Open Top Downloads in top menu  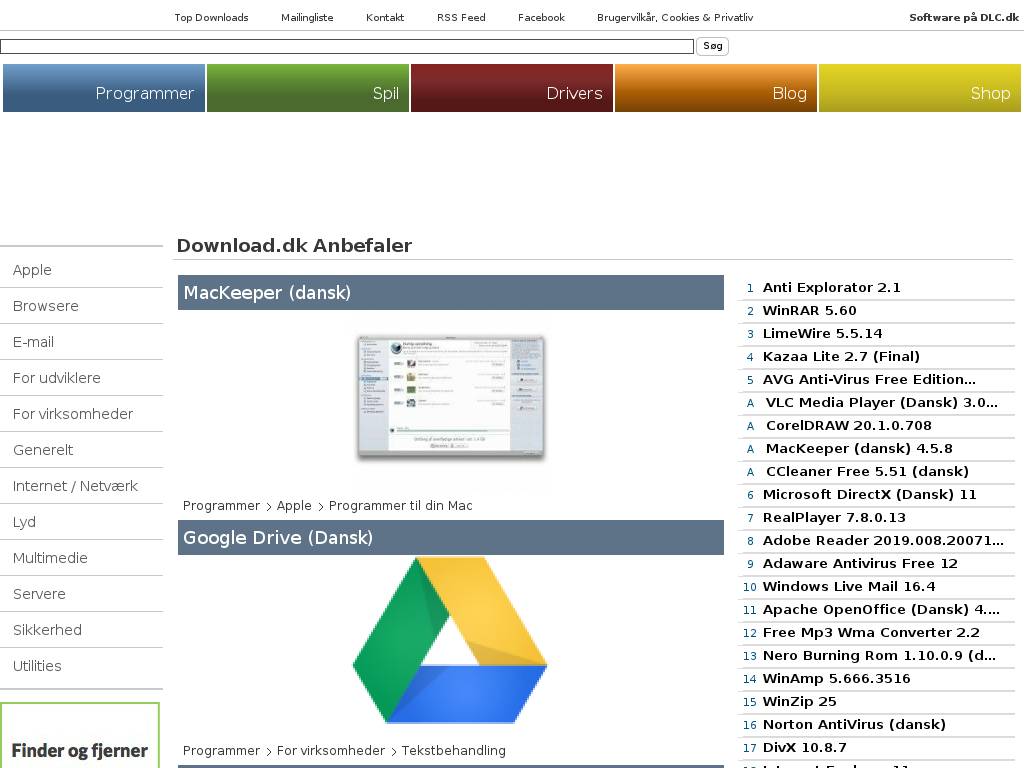[211, 17]
